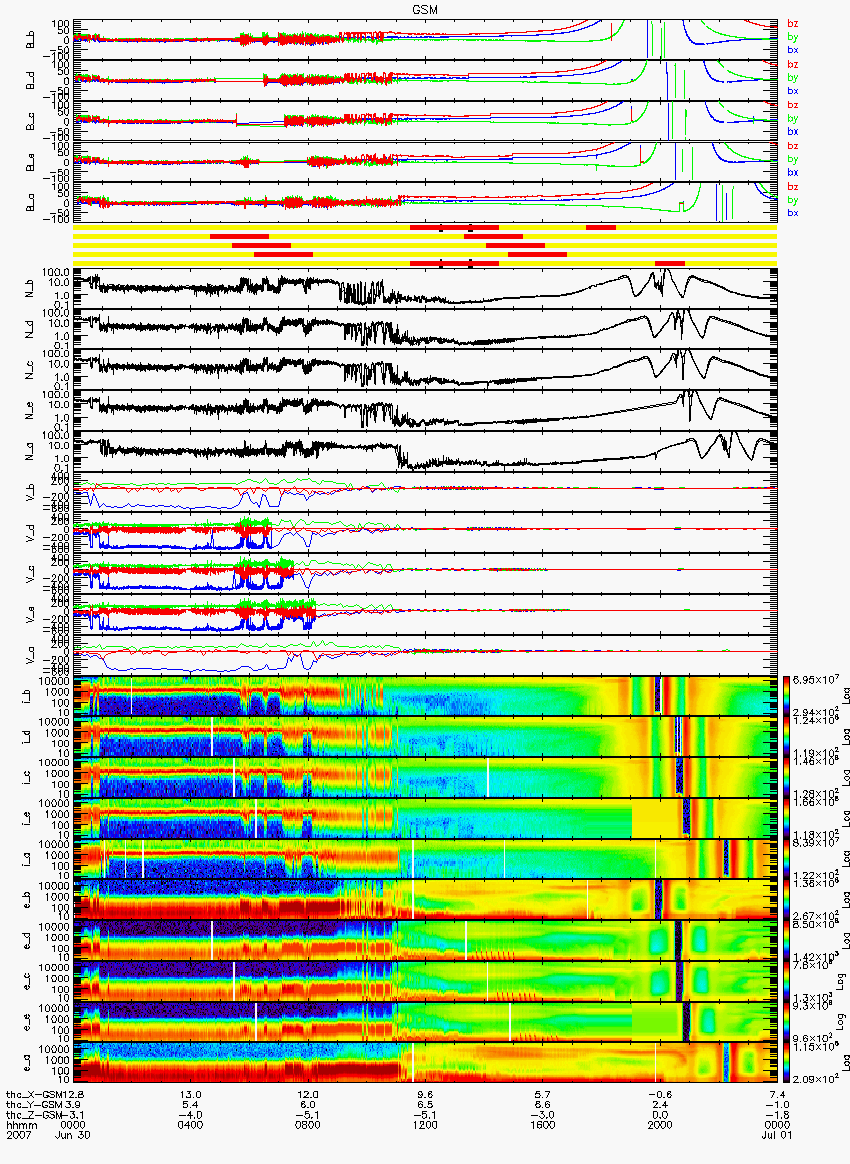Click the B_b panel axis label
Image resolution: width=850 pixels, height=1164 pixels.
[x=30, y=40]
